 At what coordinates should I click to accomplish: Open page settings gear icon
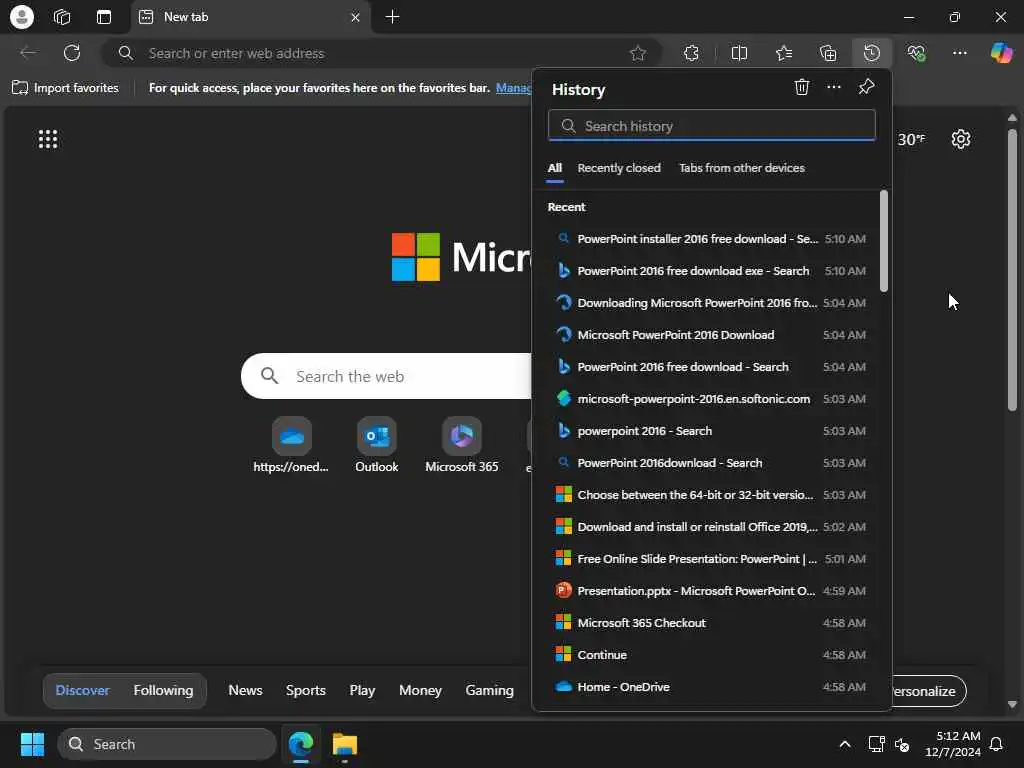(961, 139)
